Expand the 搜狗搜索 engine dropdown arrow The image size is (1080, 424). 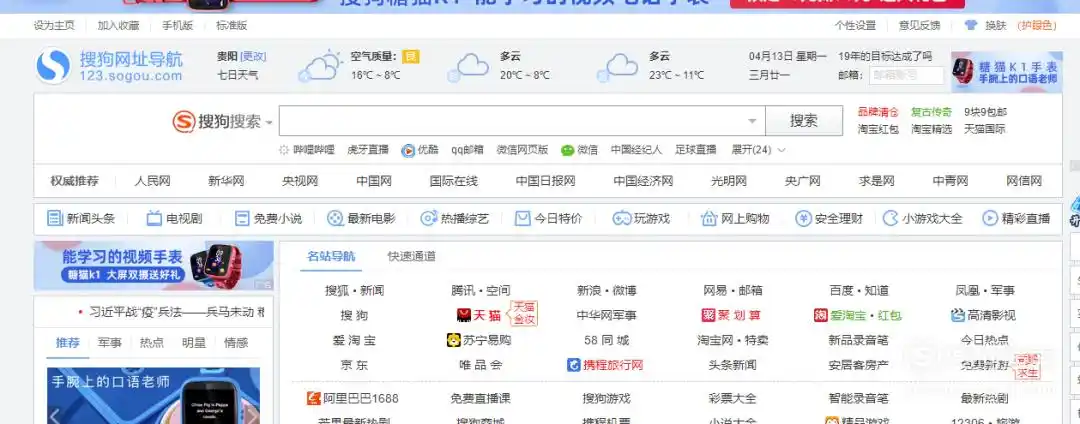(x=269, y=123)
